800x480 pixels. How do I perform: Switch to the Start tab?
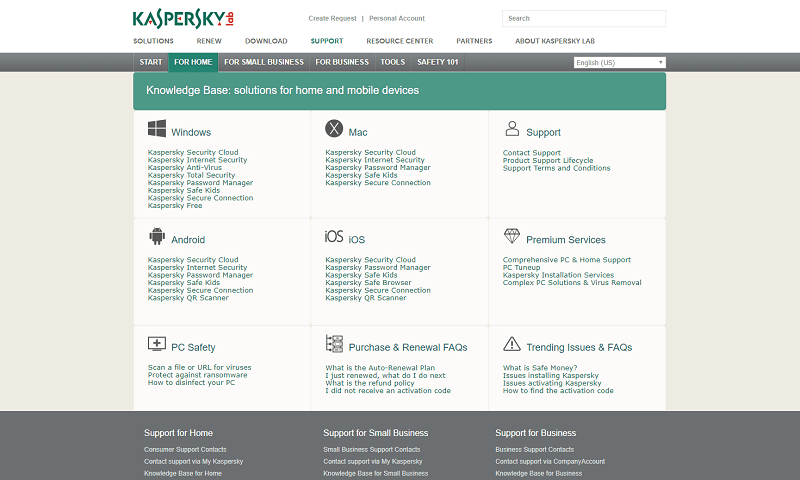click(151, 62)
